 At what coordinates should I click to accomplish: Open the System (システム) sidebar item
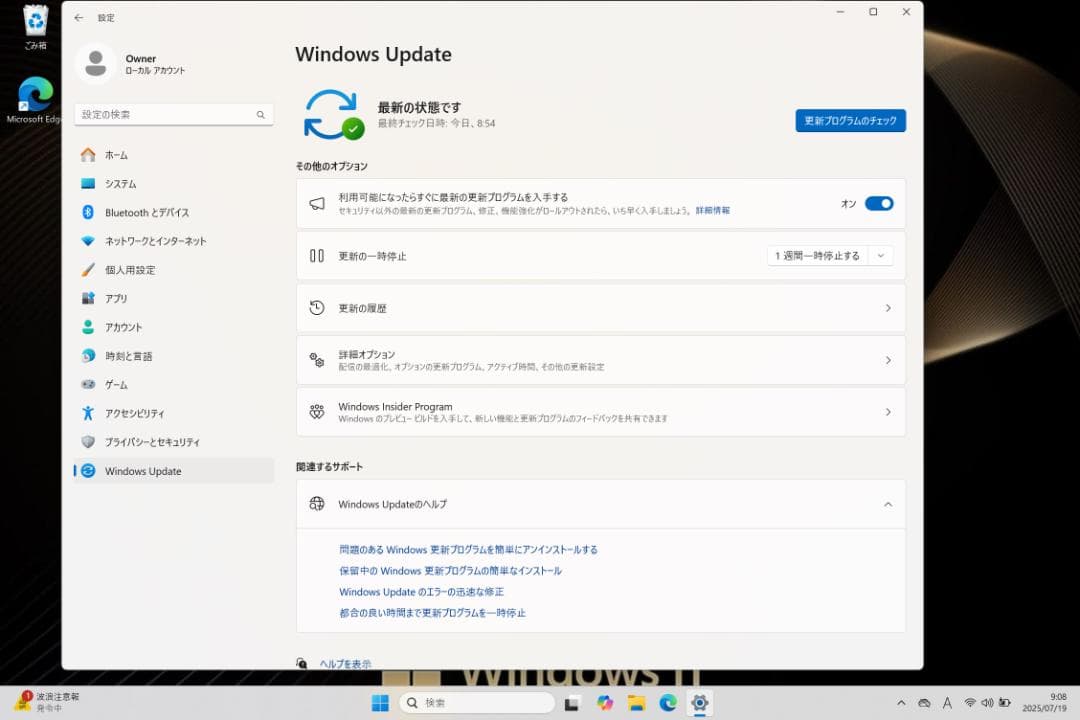coord(174,184)
